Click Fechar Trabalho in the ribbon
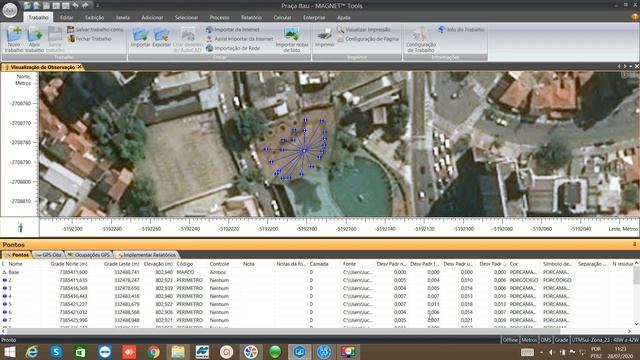Image resolution: width=640 pixels, height=360 pixels. point(89,39)
